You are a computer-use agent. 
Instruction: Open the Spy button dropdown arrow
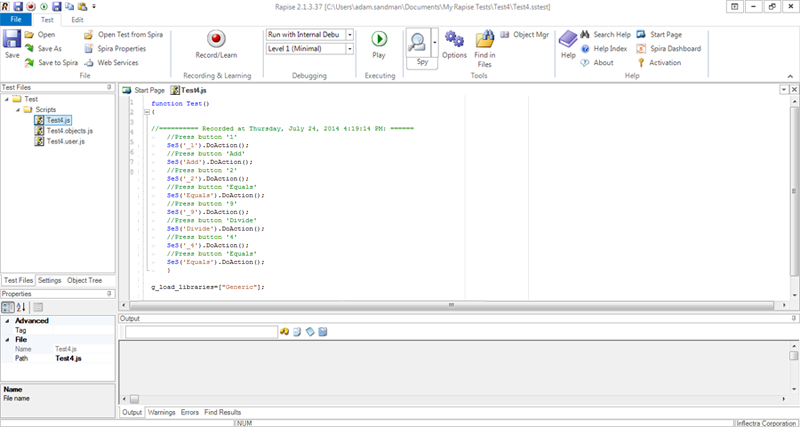(x=433, y=43)
